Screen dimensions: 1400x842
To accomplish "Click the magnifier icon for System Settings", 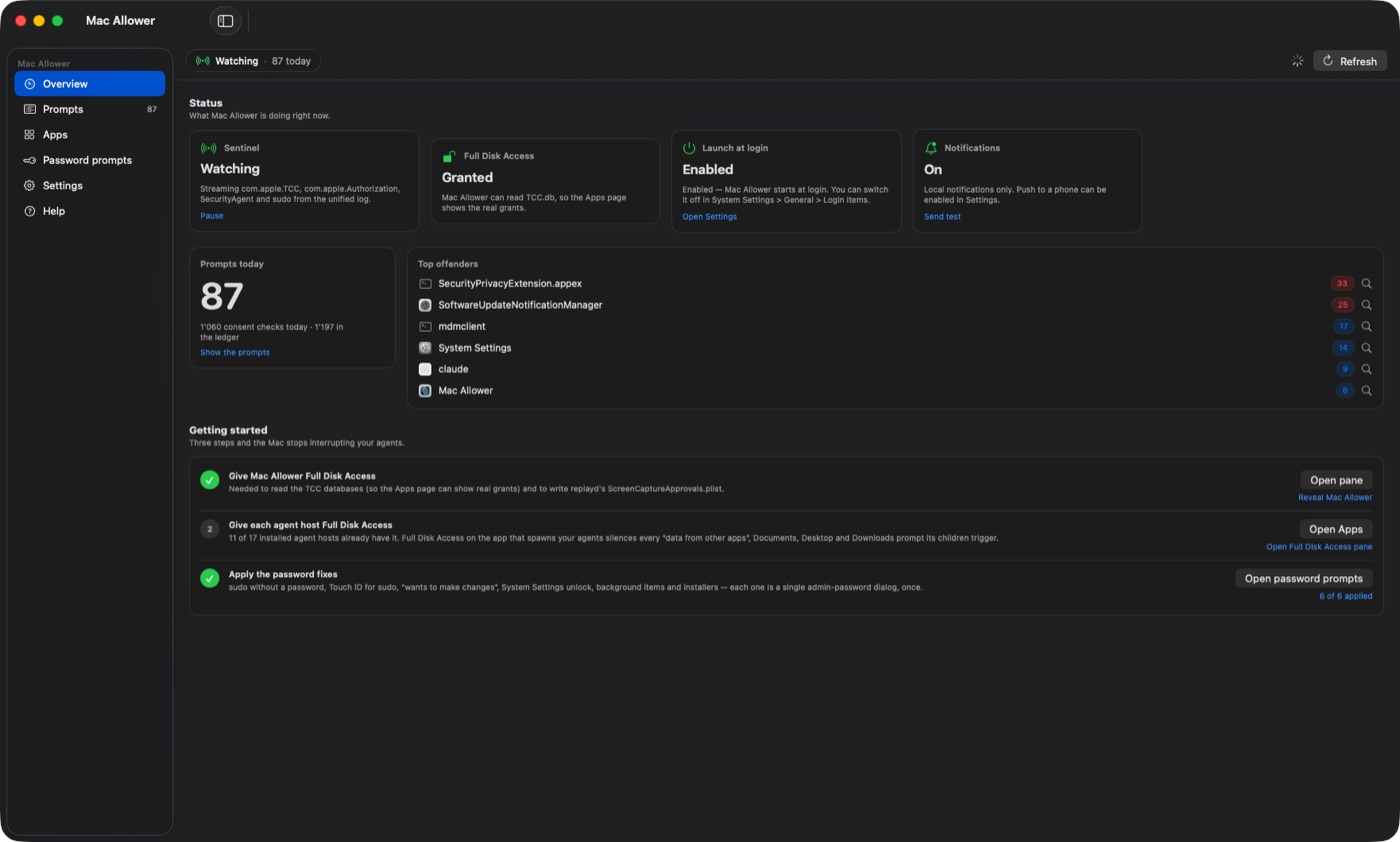I will point(1367,348).
